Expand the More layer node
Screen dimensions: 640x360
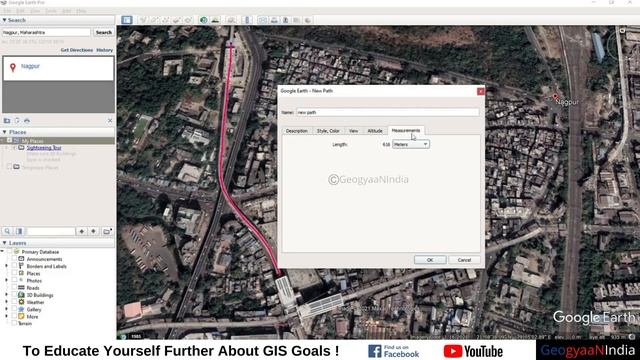6,316
